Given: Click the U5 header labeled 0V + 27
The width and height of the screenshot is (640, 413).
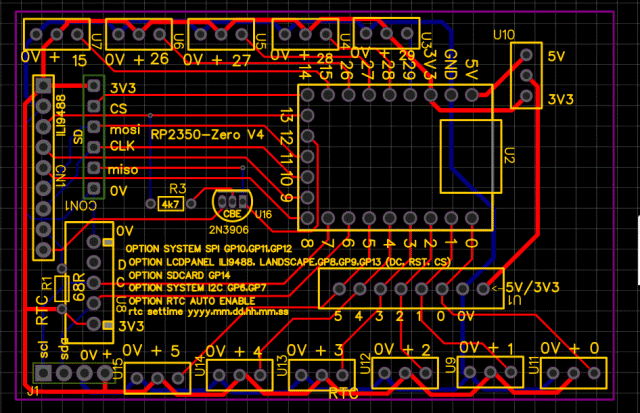Looking at the screenshot, I should coord(224,37).
